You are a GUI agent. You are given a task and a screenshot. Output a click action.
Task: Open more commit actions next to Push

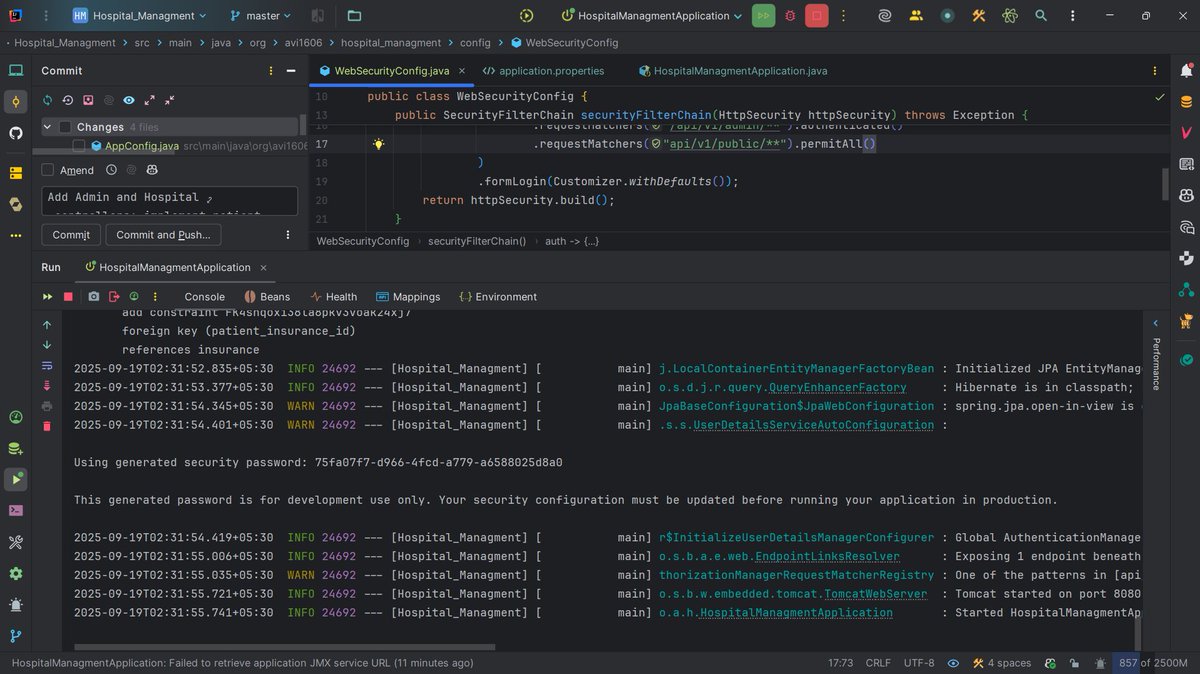coord(288,235)
